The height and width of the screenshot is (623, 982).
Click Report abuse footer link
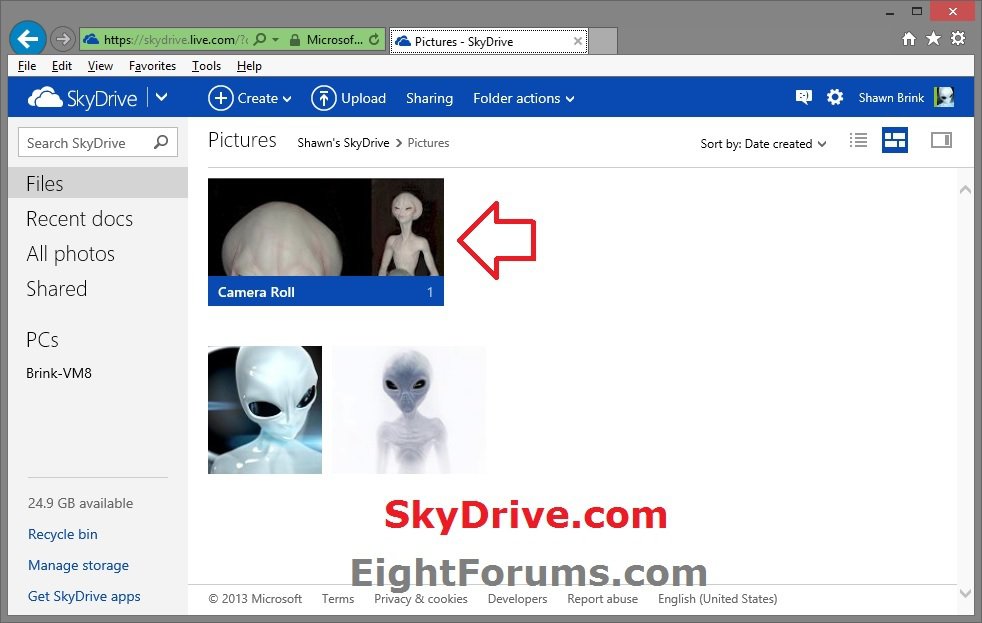(602, 599)
